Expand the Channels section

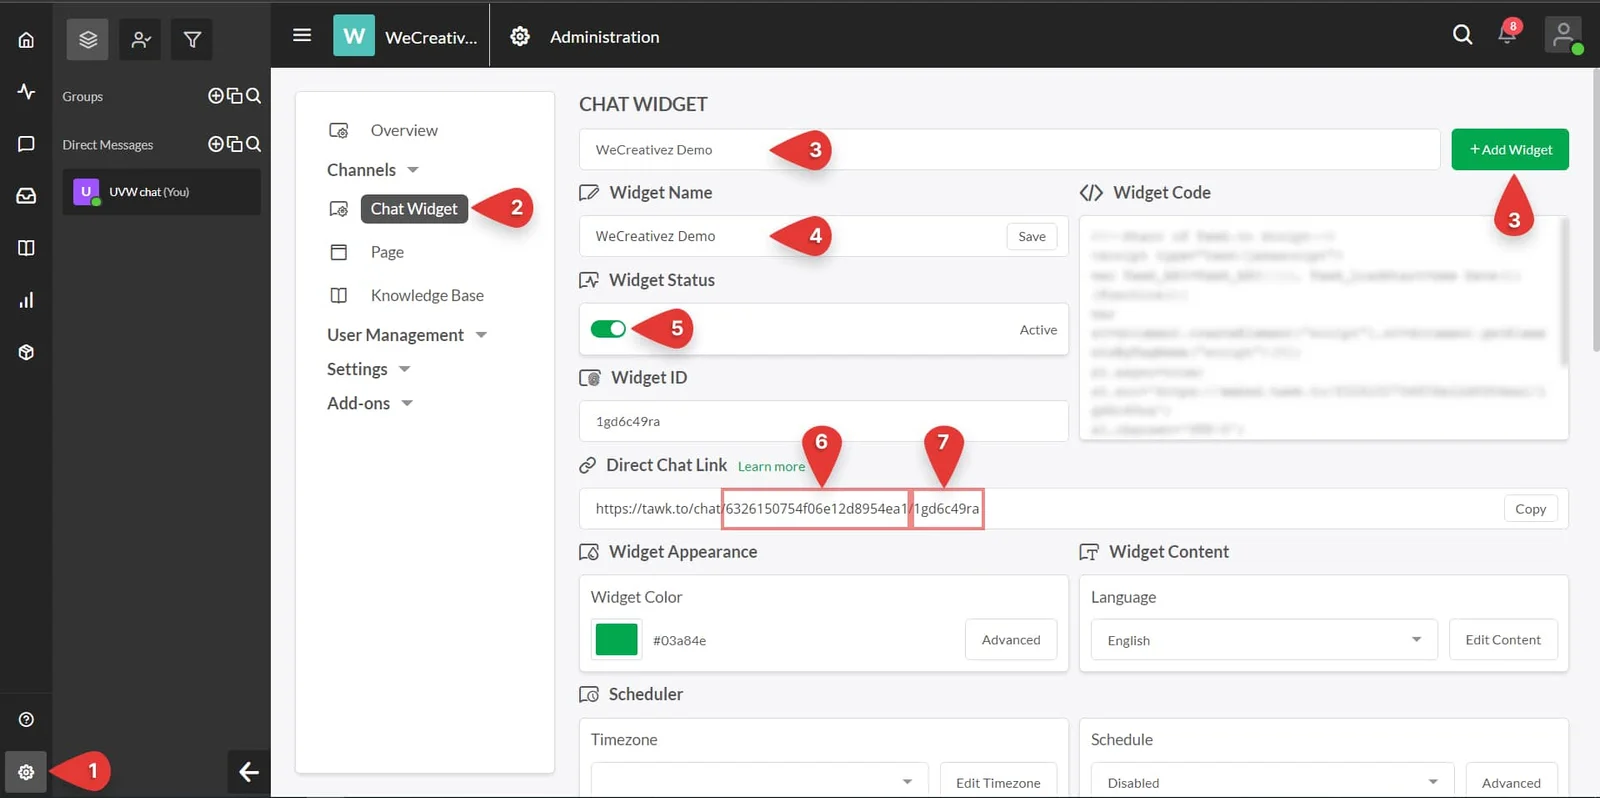point(373,170)
